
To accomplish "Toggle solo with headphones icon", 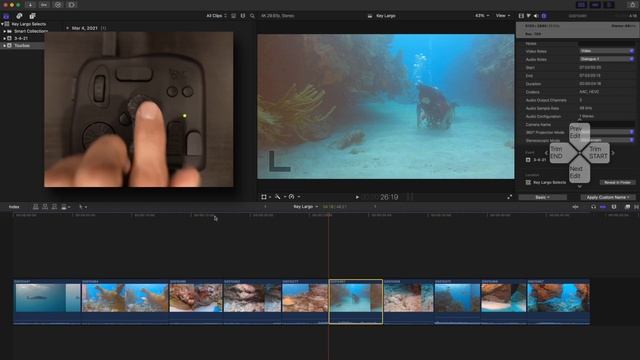I will click(x=593, y=207).
